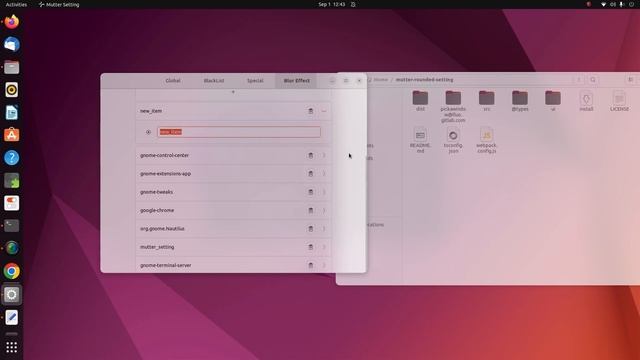Image resolution: width=640 pixels, height=360 pixels.
Task: Expand the gnome-extensions-app row
Action: [324, 174]
